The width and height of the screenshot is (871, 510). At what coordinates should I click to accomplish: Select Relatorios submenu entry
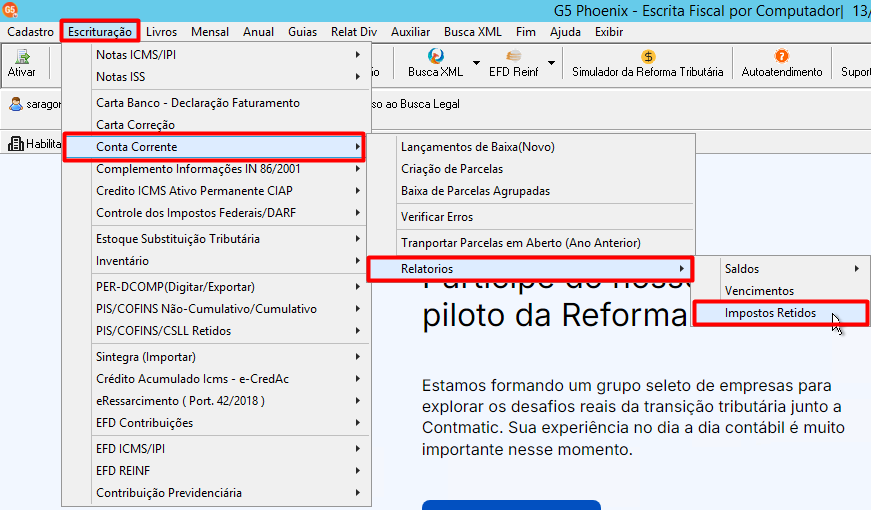pyautogui.click(x=530, y=269)
